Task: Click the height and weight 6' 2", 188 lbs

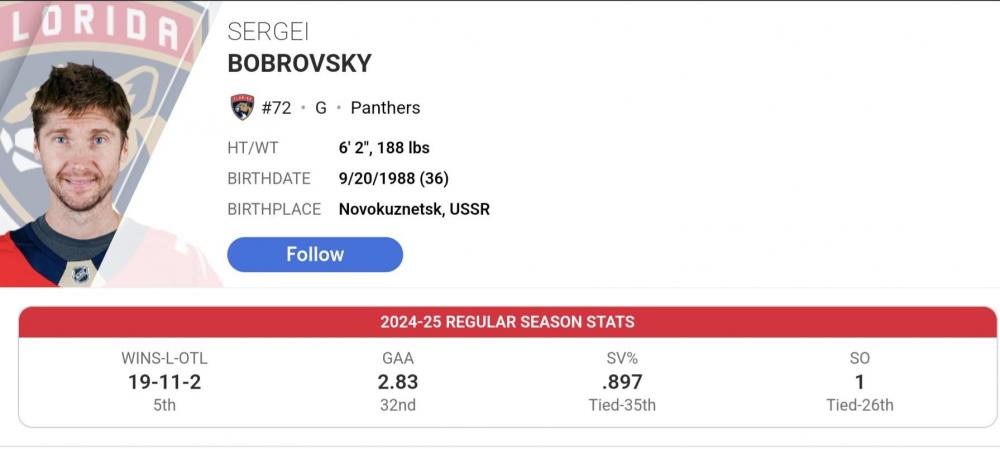Action: (x=384, y=148)
